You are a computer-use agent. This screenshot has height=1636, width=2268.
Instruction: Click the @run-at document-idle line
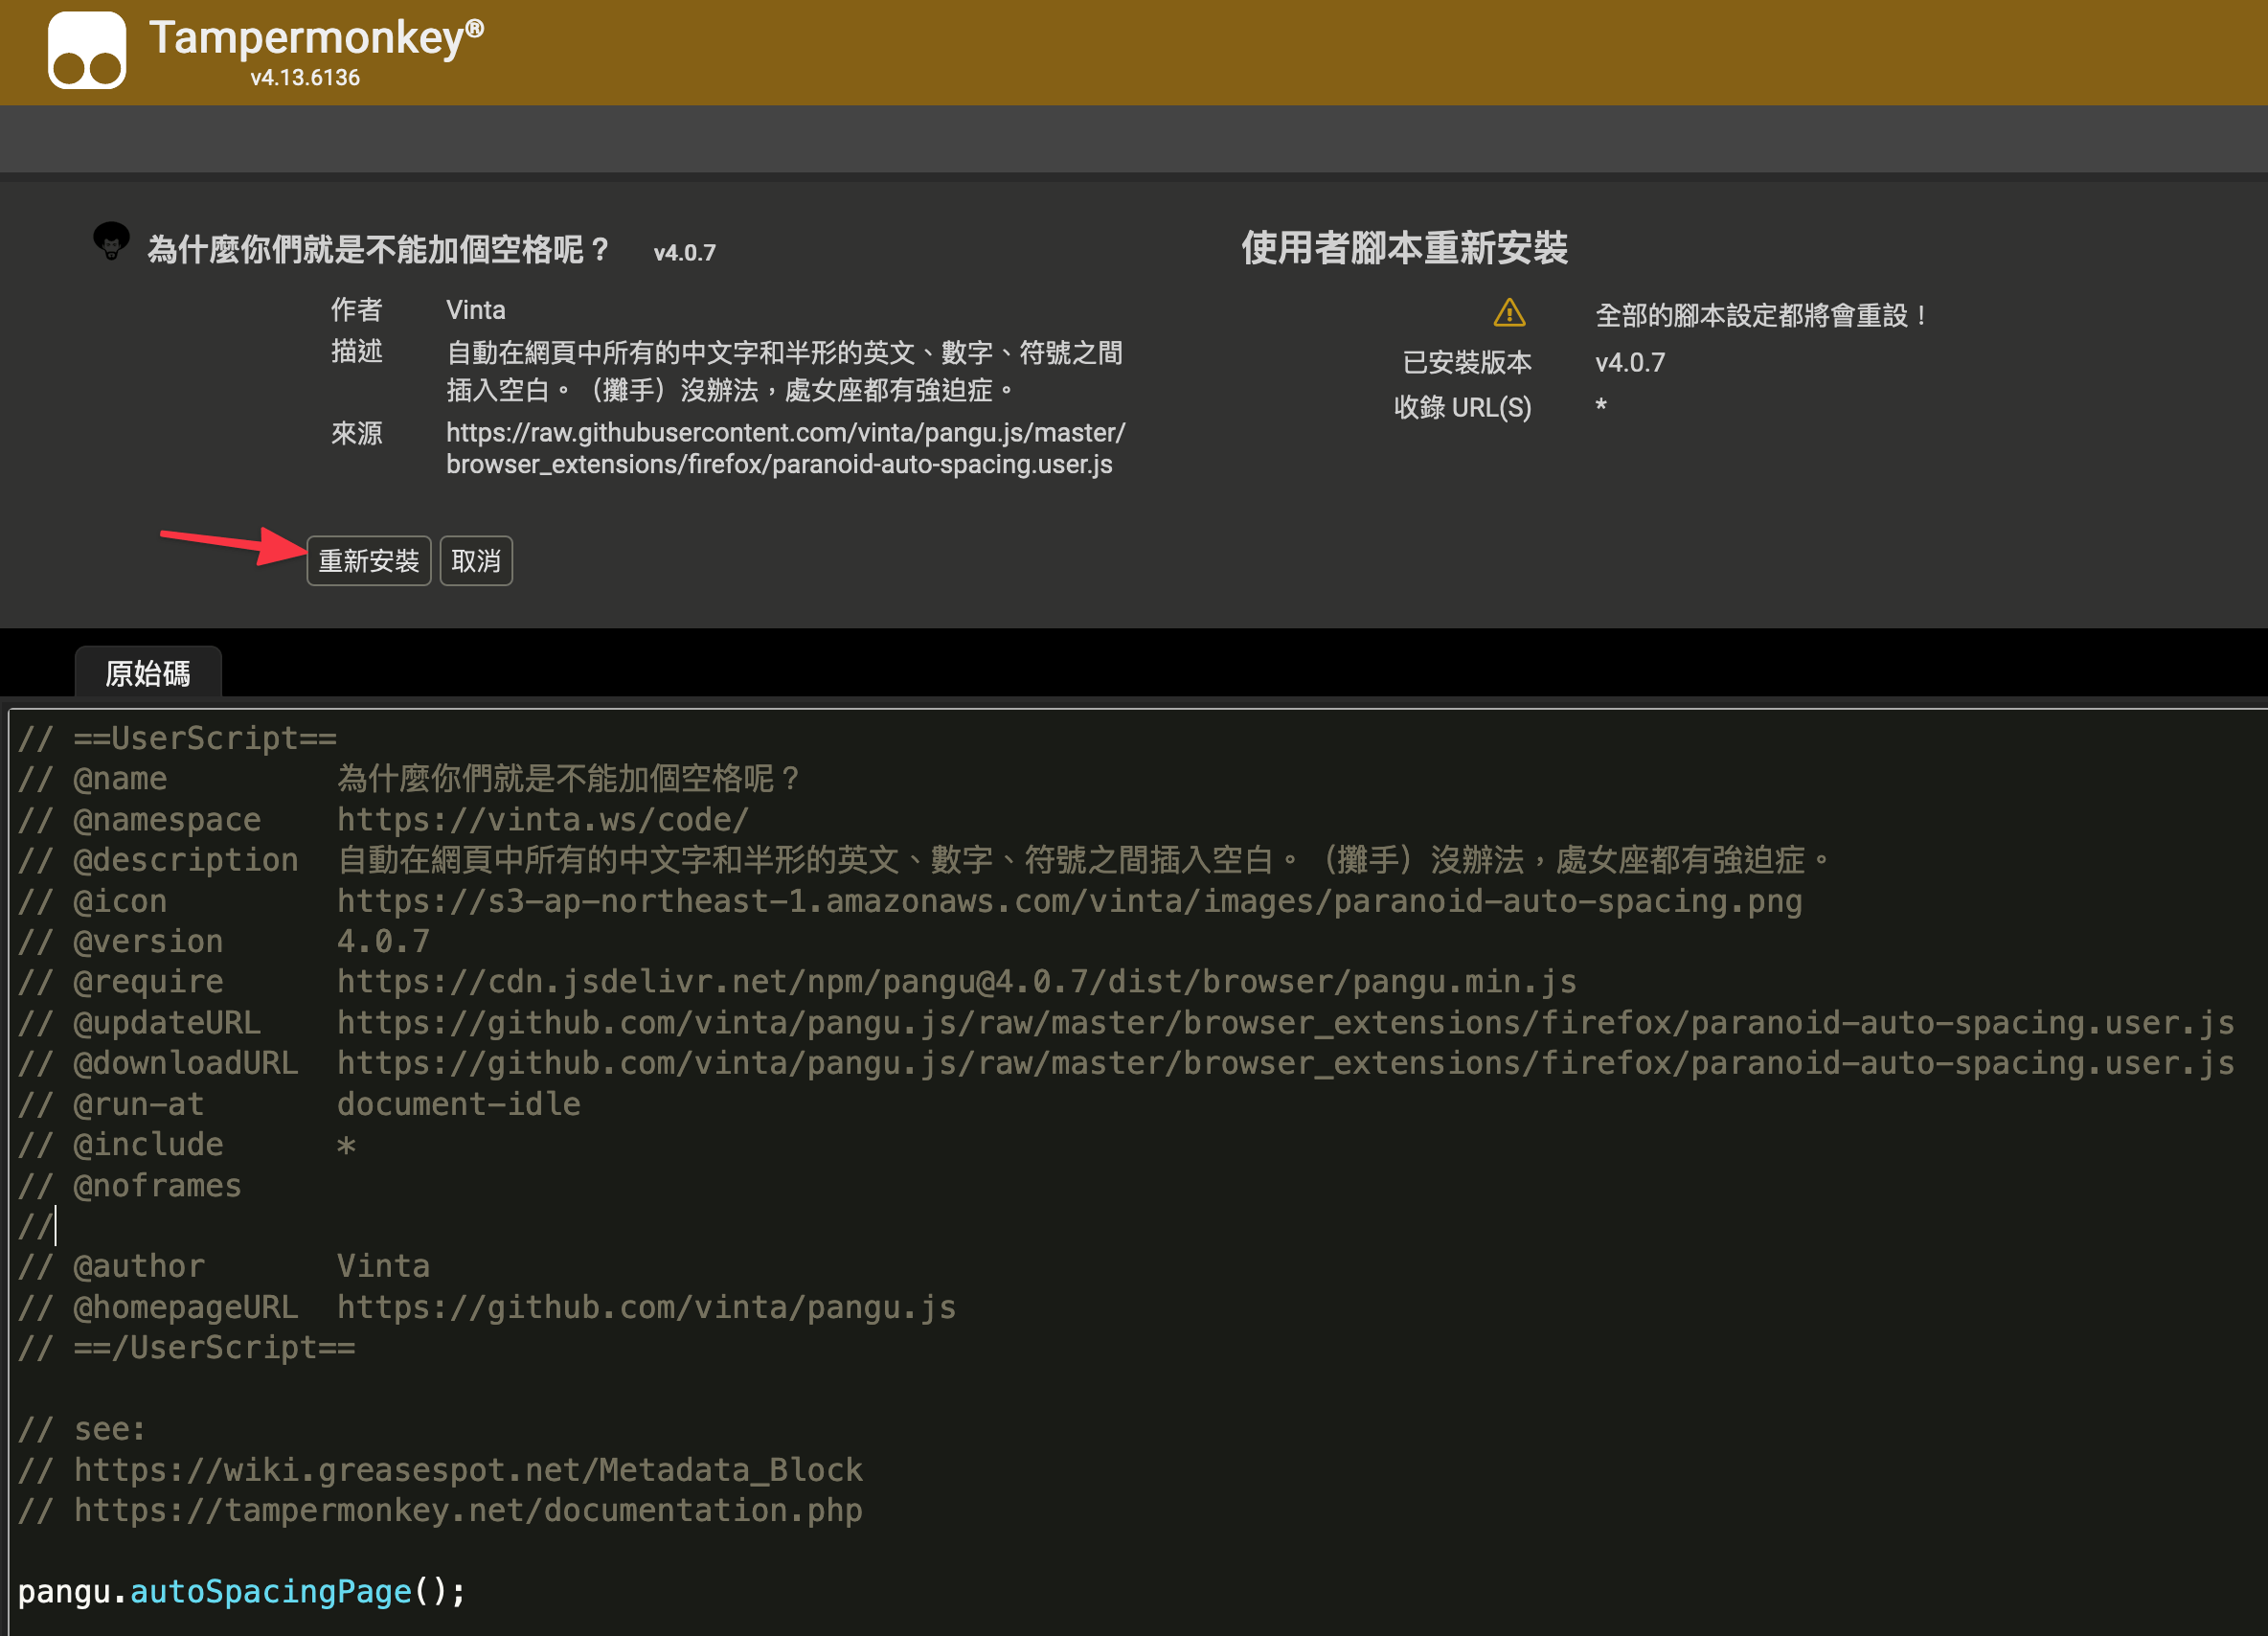click(x=299, y=1104)
